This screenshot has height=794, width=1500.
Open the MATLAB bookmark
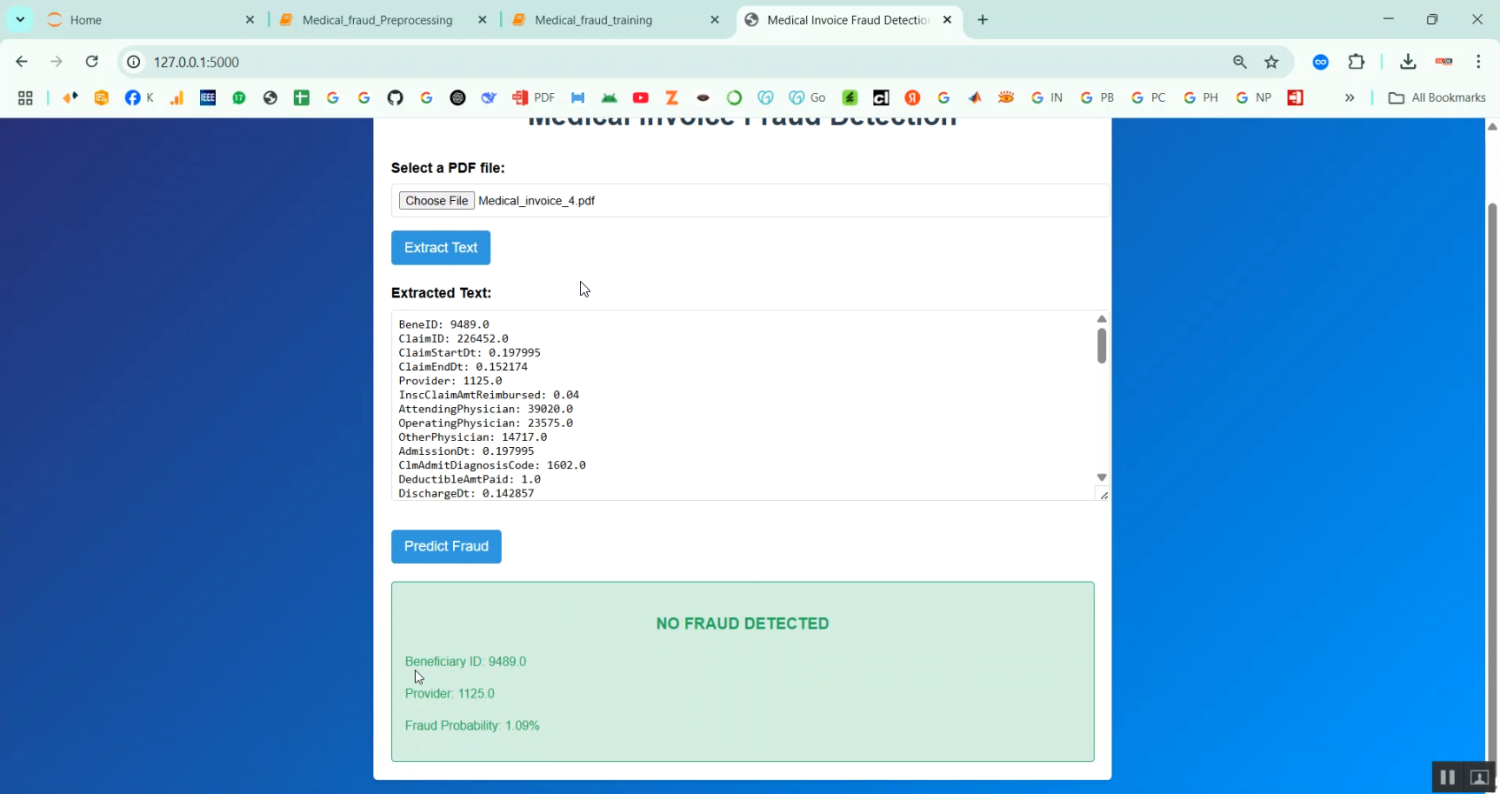pos(974,98)
